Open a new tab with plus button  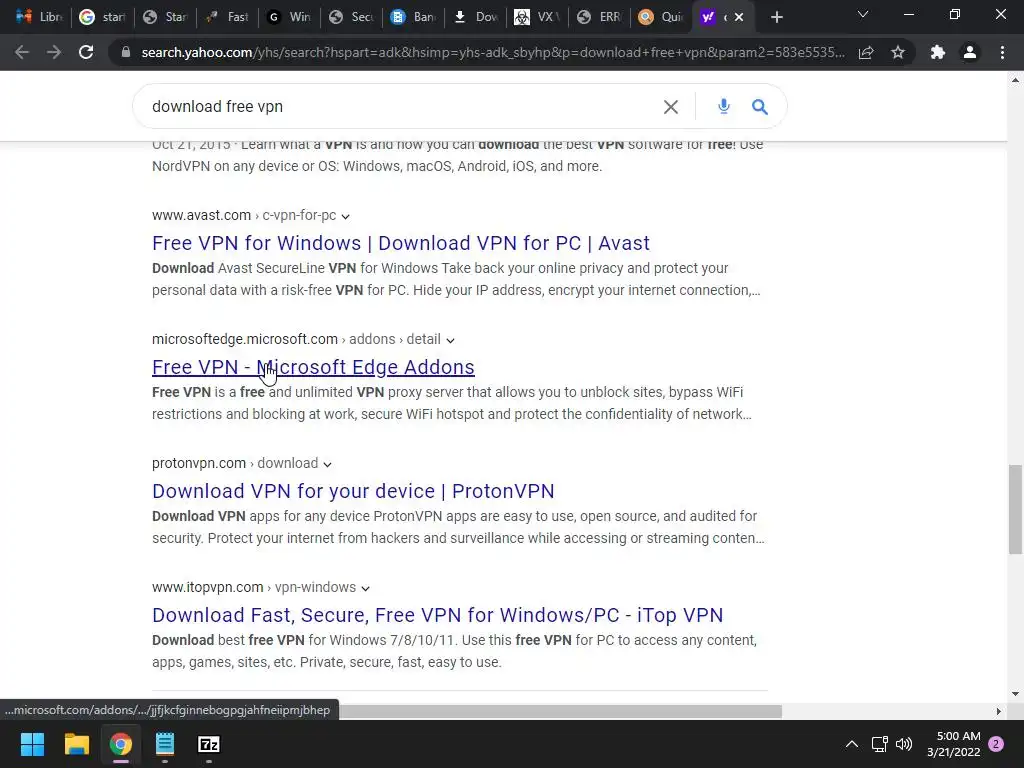click(x=776, y=17)
